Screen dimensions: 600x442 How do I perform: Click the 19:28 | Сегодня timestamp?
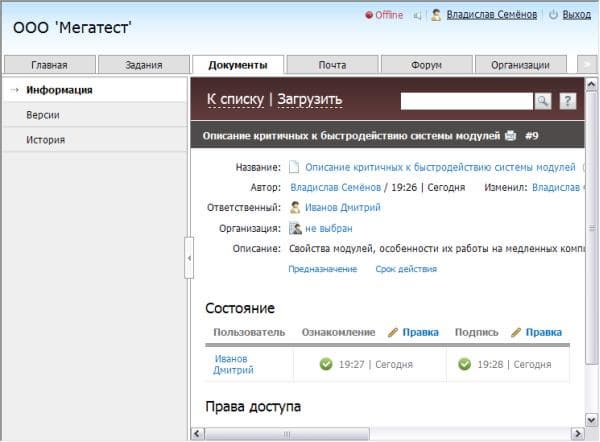[514, 364]
